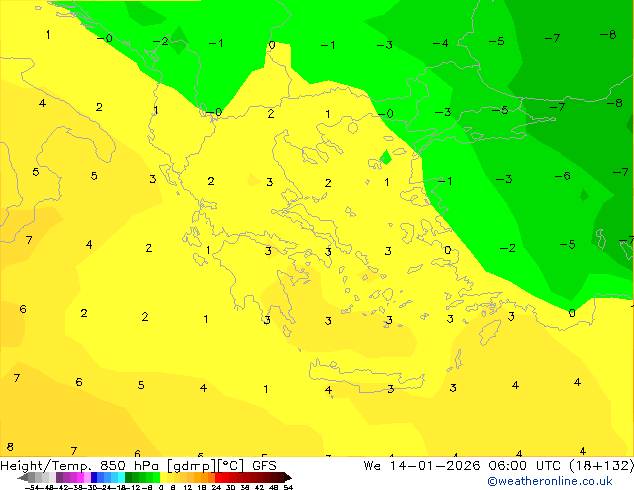Click the 3 value over Crete island
Viewport: 634px width, 490px height.
pyautogui.click(x=390, y=389)
